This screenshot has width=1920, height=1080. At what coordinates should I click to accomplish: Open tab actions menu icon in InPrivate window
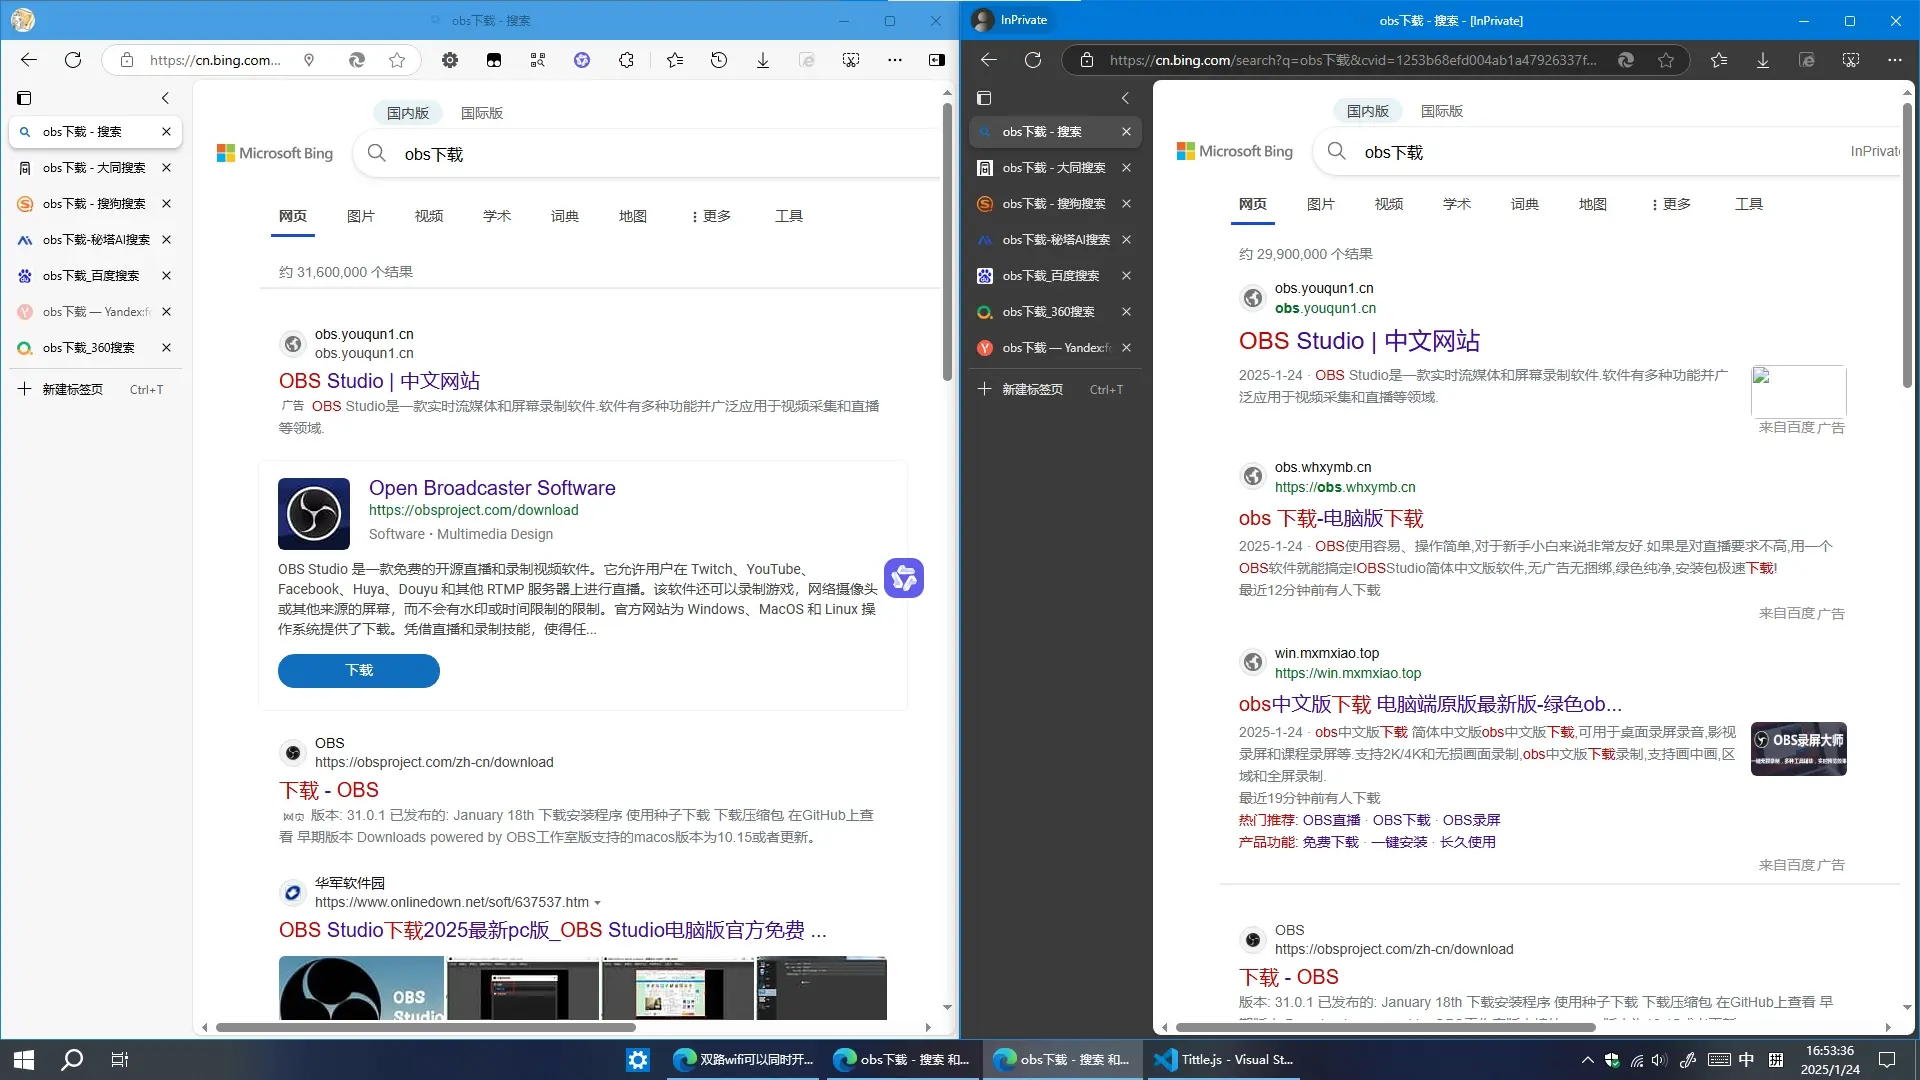tap(984, 98)
